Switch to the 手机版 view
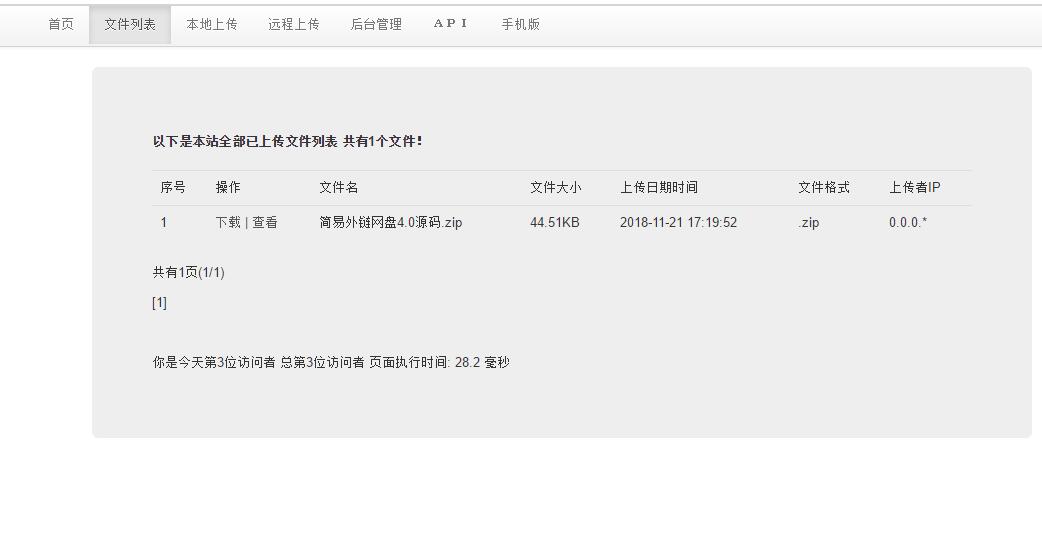This screenshot has height=534, width=1042. coord(520,24)
